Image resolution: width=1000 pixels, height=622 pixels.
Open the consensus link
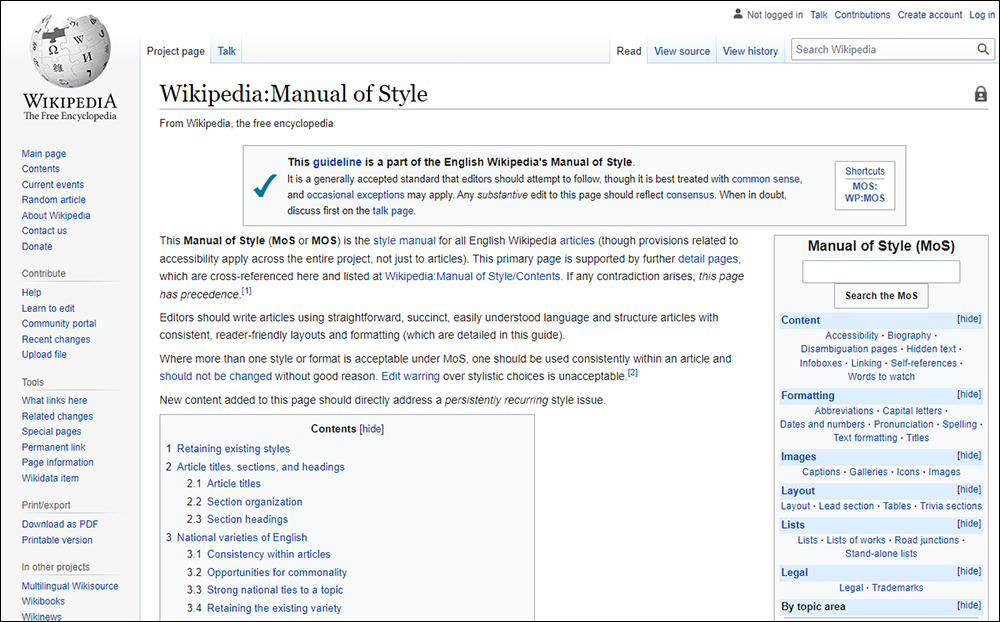point(690,195)
